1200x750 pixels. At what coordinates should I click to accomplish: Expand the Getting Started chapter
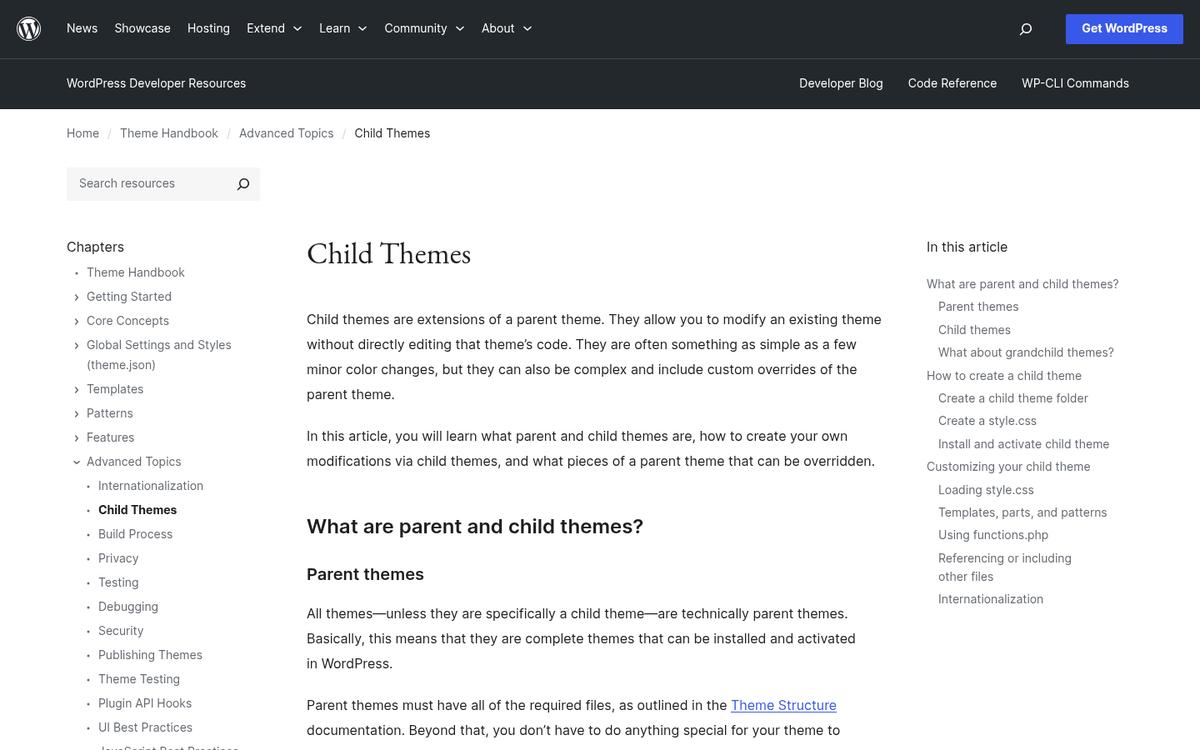76,296
